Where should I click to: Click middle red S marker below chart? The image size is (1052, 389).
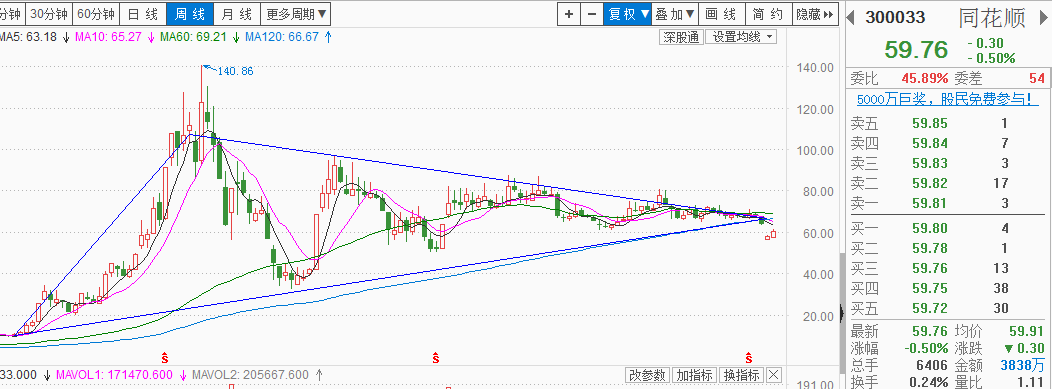click(x=436, y=356)
